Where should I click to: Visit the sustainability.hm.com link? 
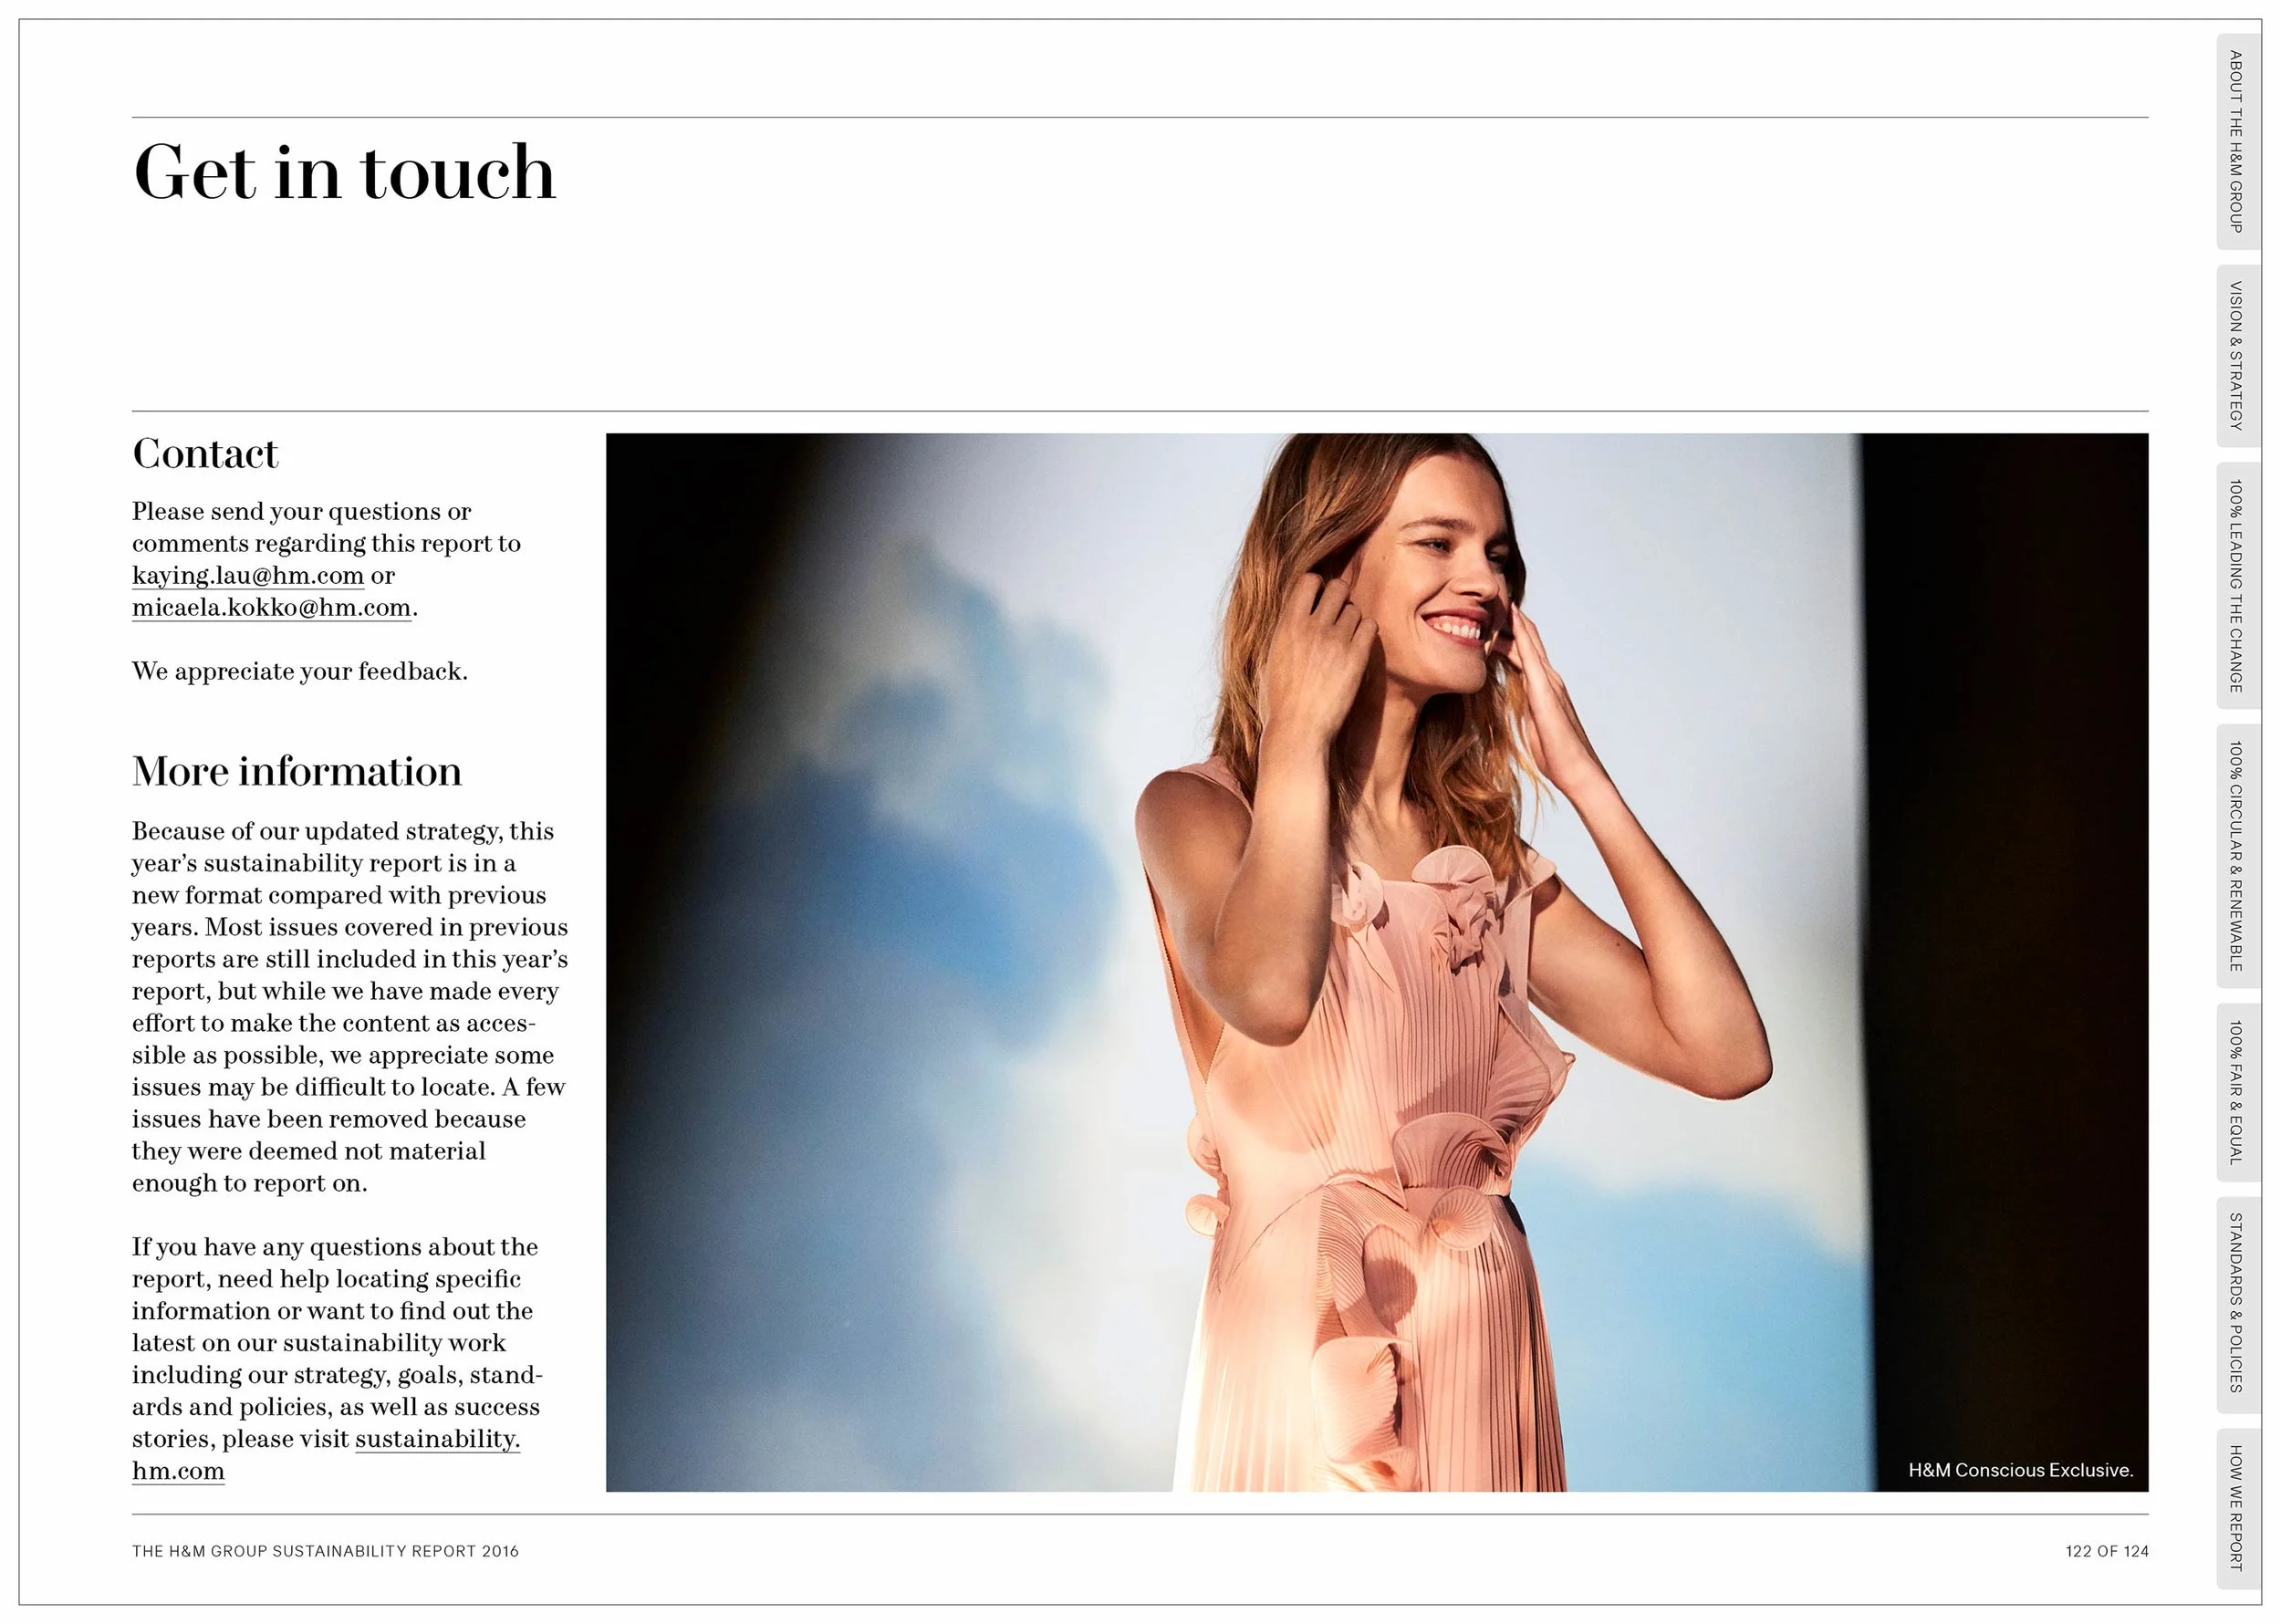click(437, 1439)
